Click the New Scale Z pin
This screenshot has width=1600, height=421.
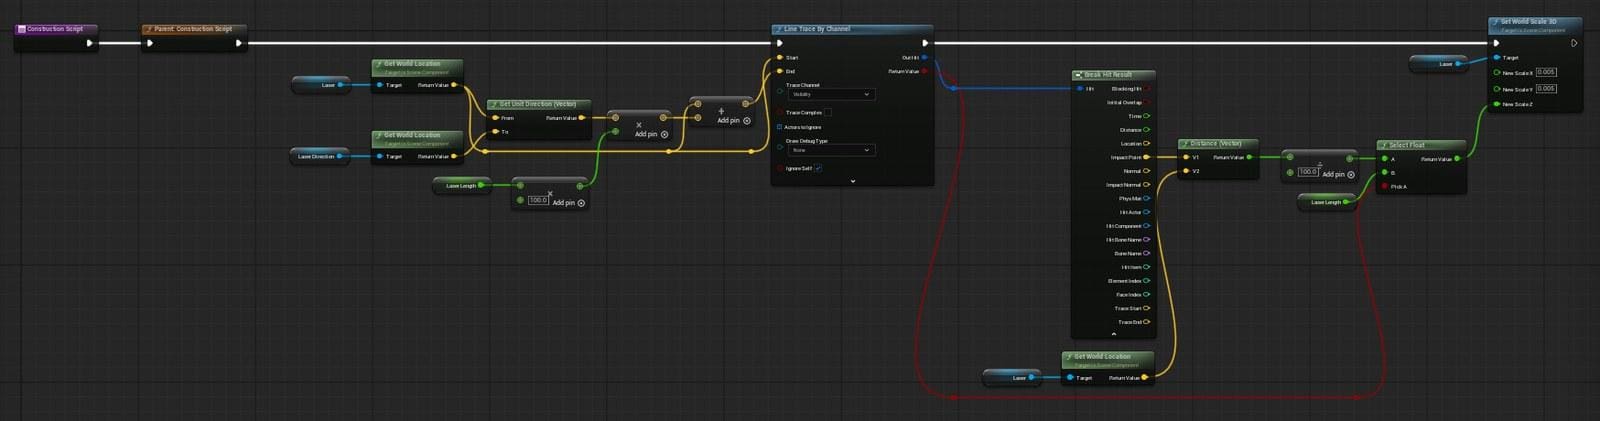[1496, 104]
